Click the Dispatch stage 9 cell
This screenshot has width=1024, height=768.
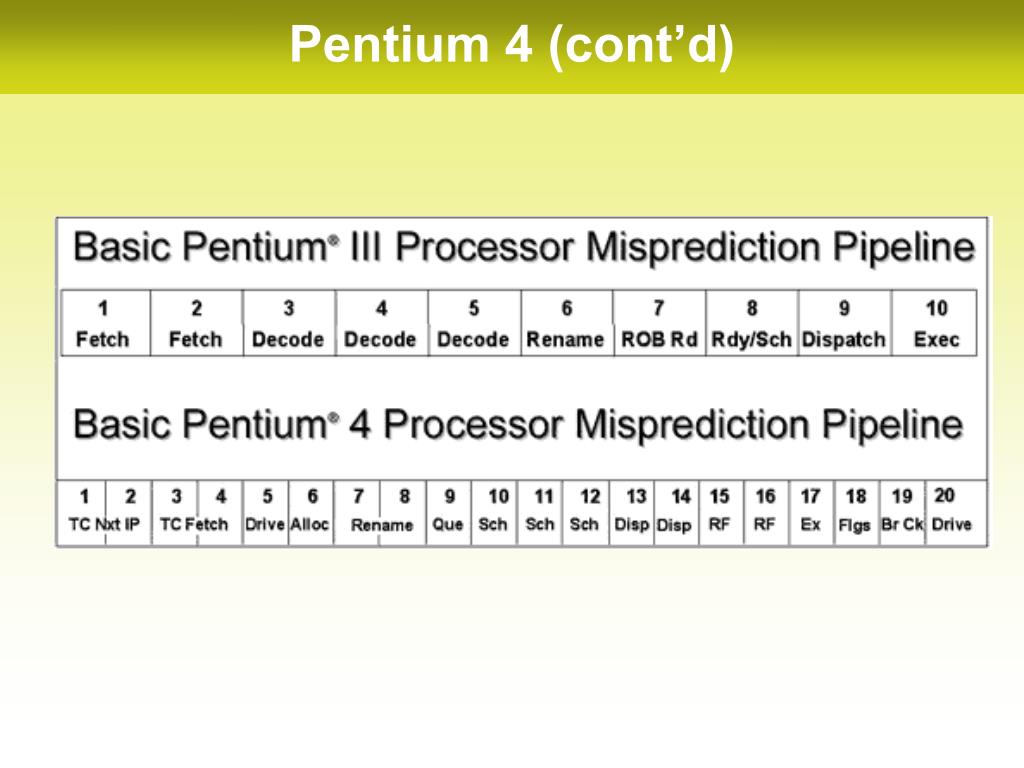(x=844, y=323)
